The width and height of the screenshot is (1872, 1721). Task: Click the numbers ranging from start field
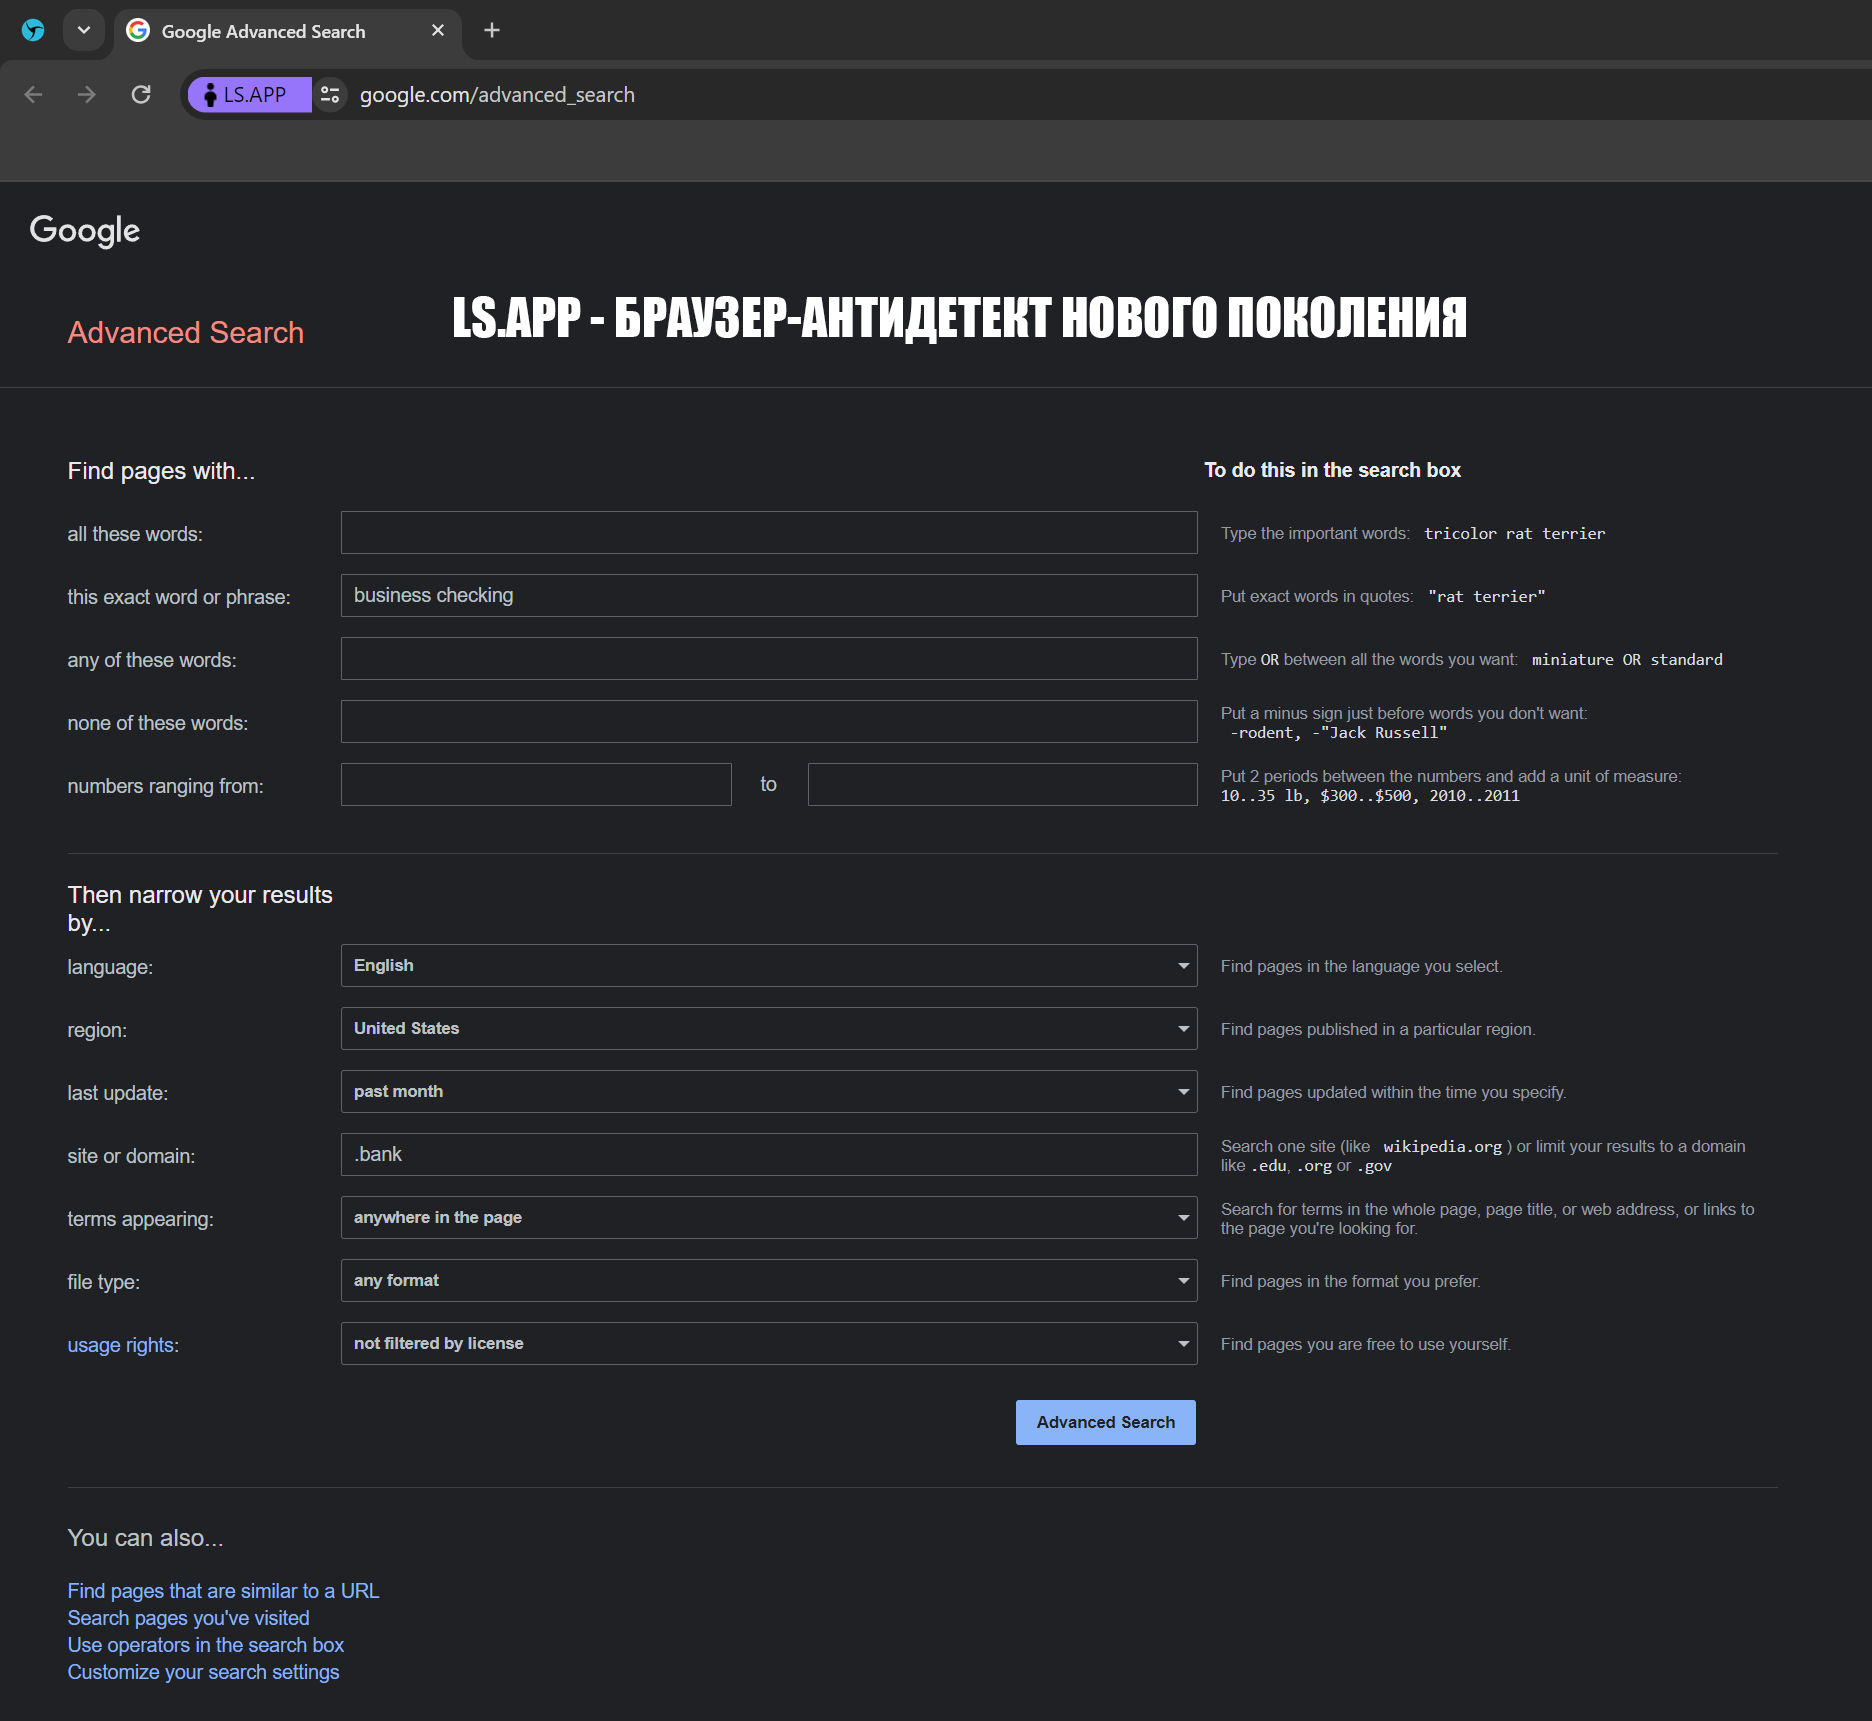click(536, 785)
